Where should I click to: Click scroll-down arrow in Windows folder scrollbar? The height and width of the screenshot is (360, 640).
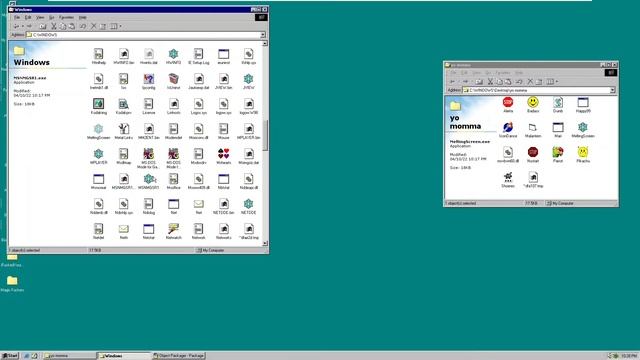tap(265, 243)
